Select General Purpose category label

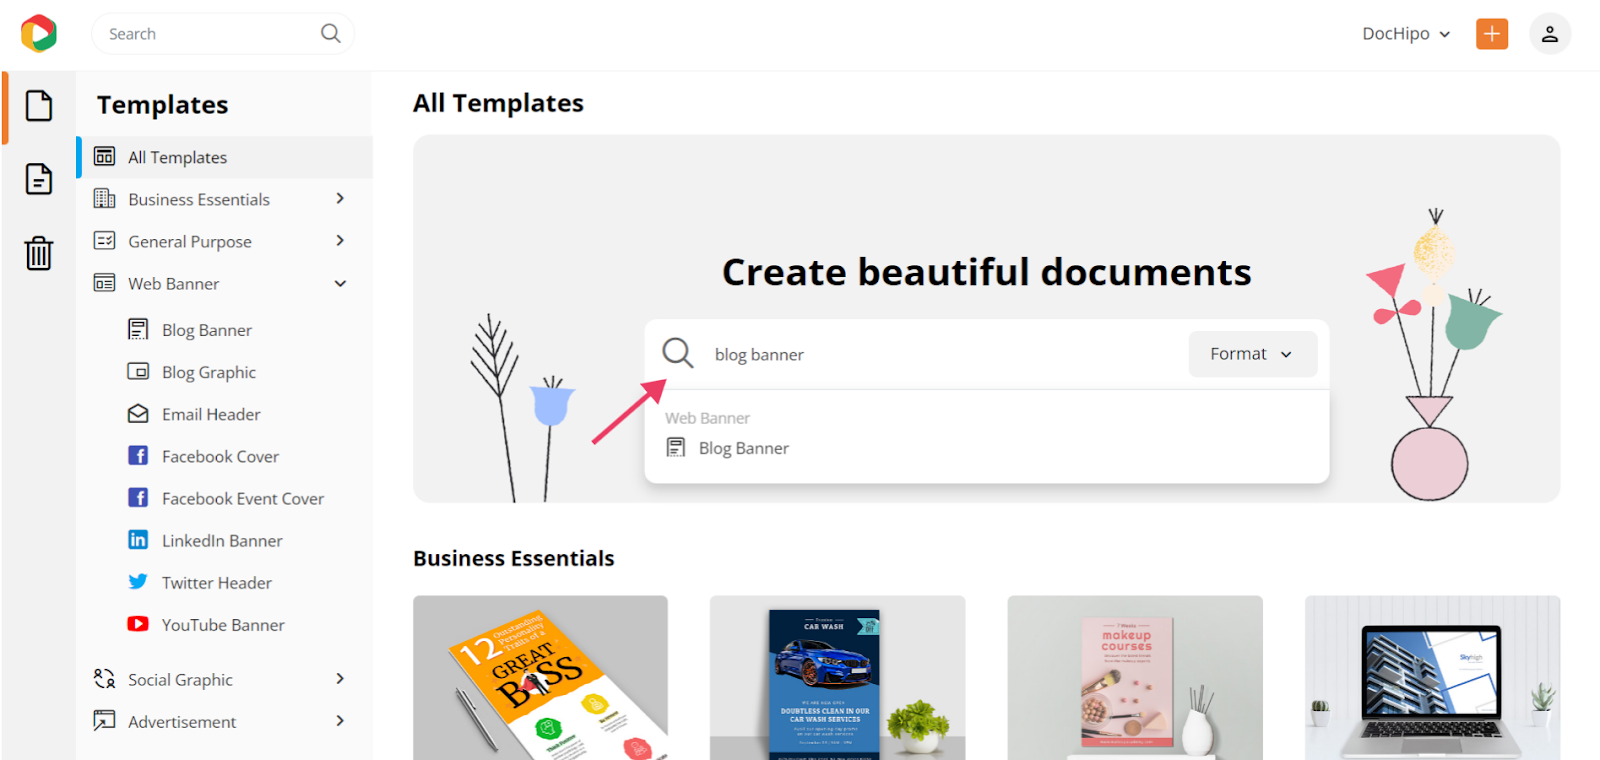(x=190, y=242)
